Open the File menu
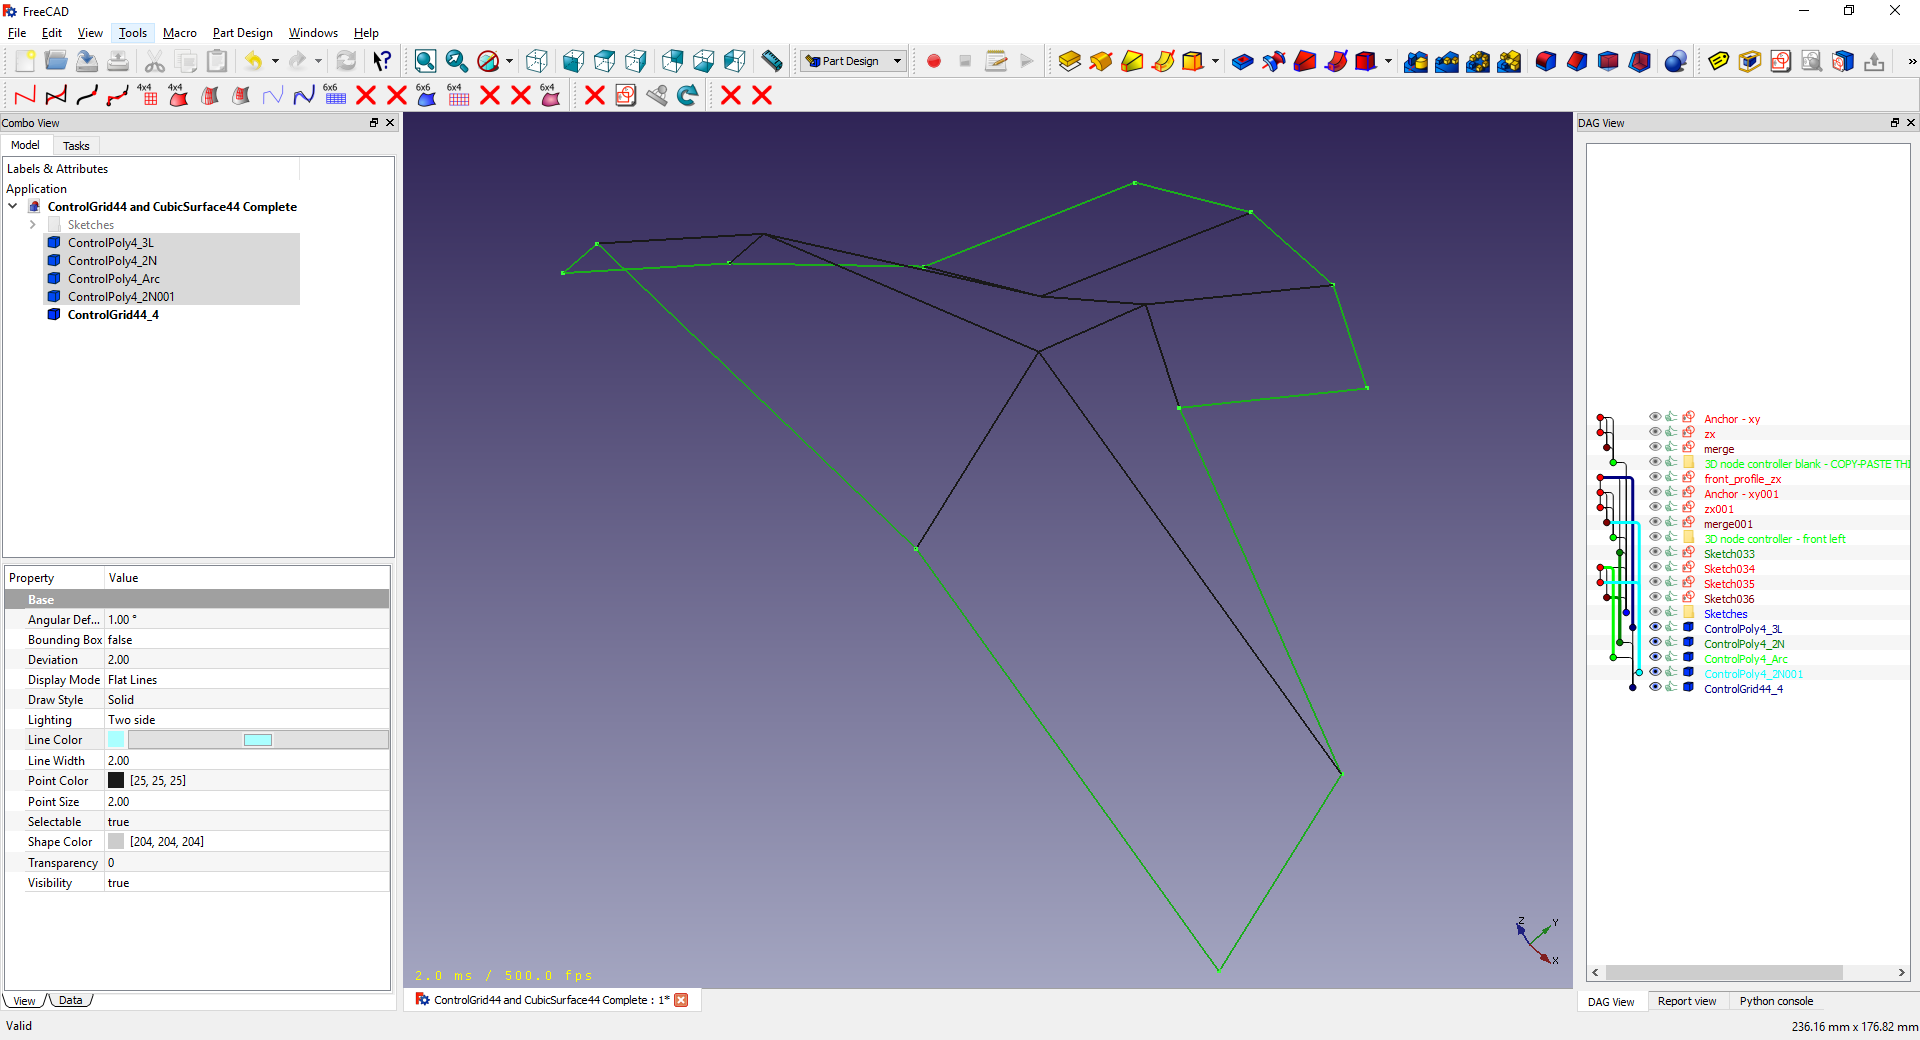Viewport: 1920px width, 1040px height. coord(17,33)
